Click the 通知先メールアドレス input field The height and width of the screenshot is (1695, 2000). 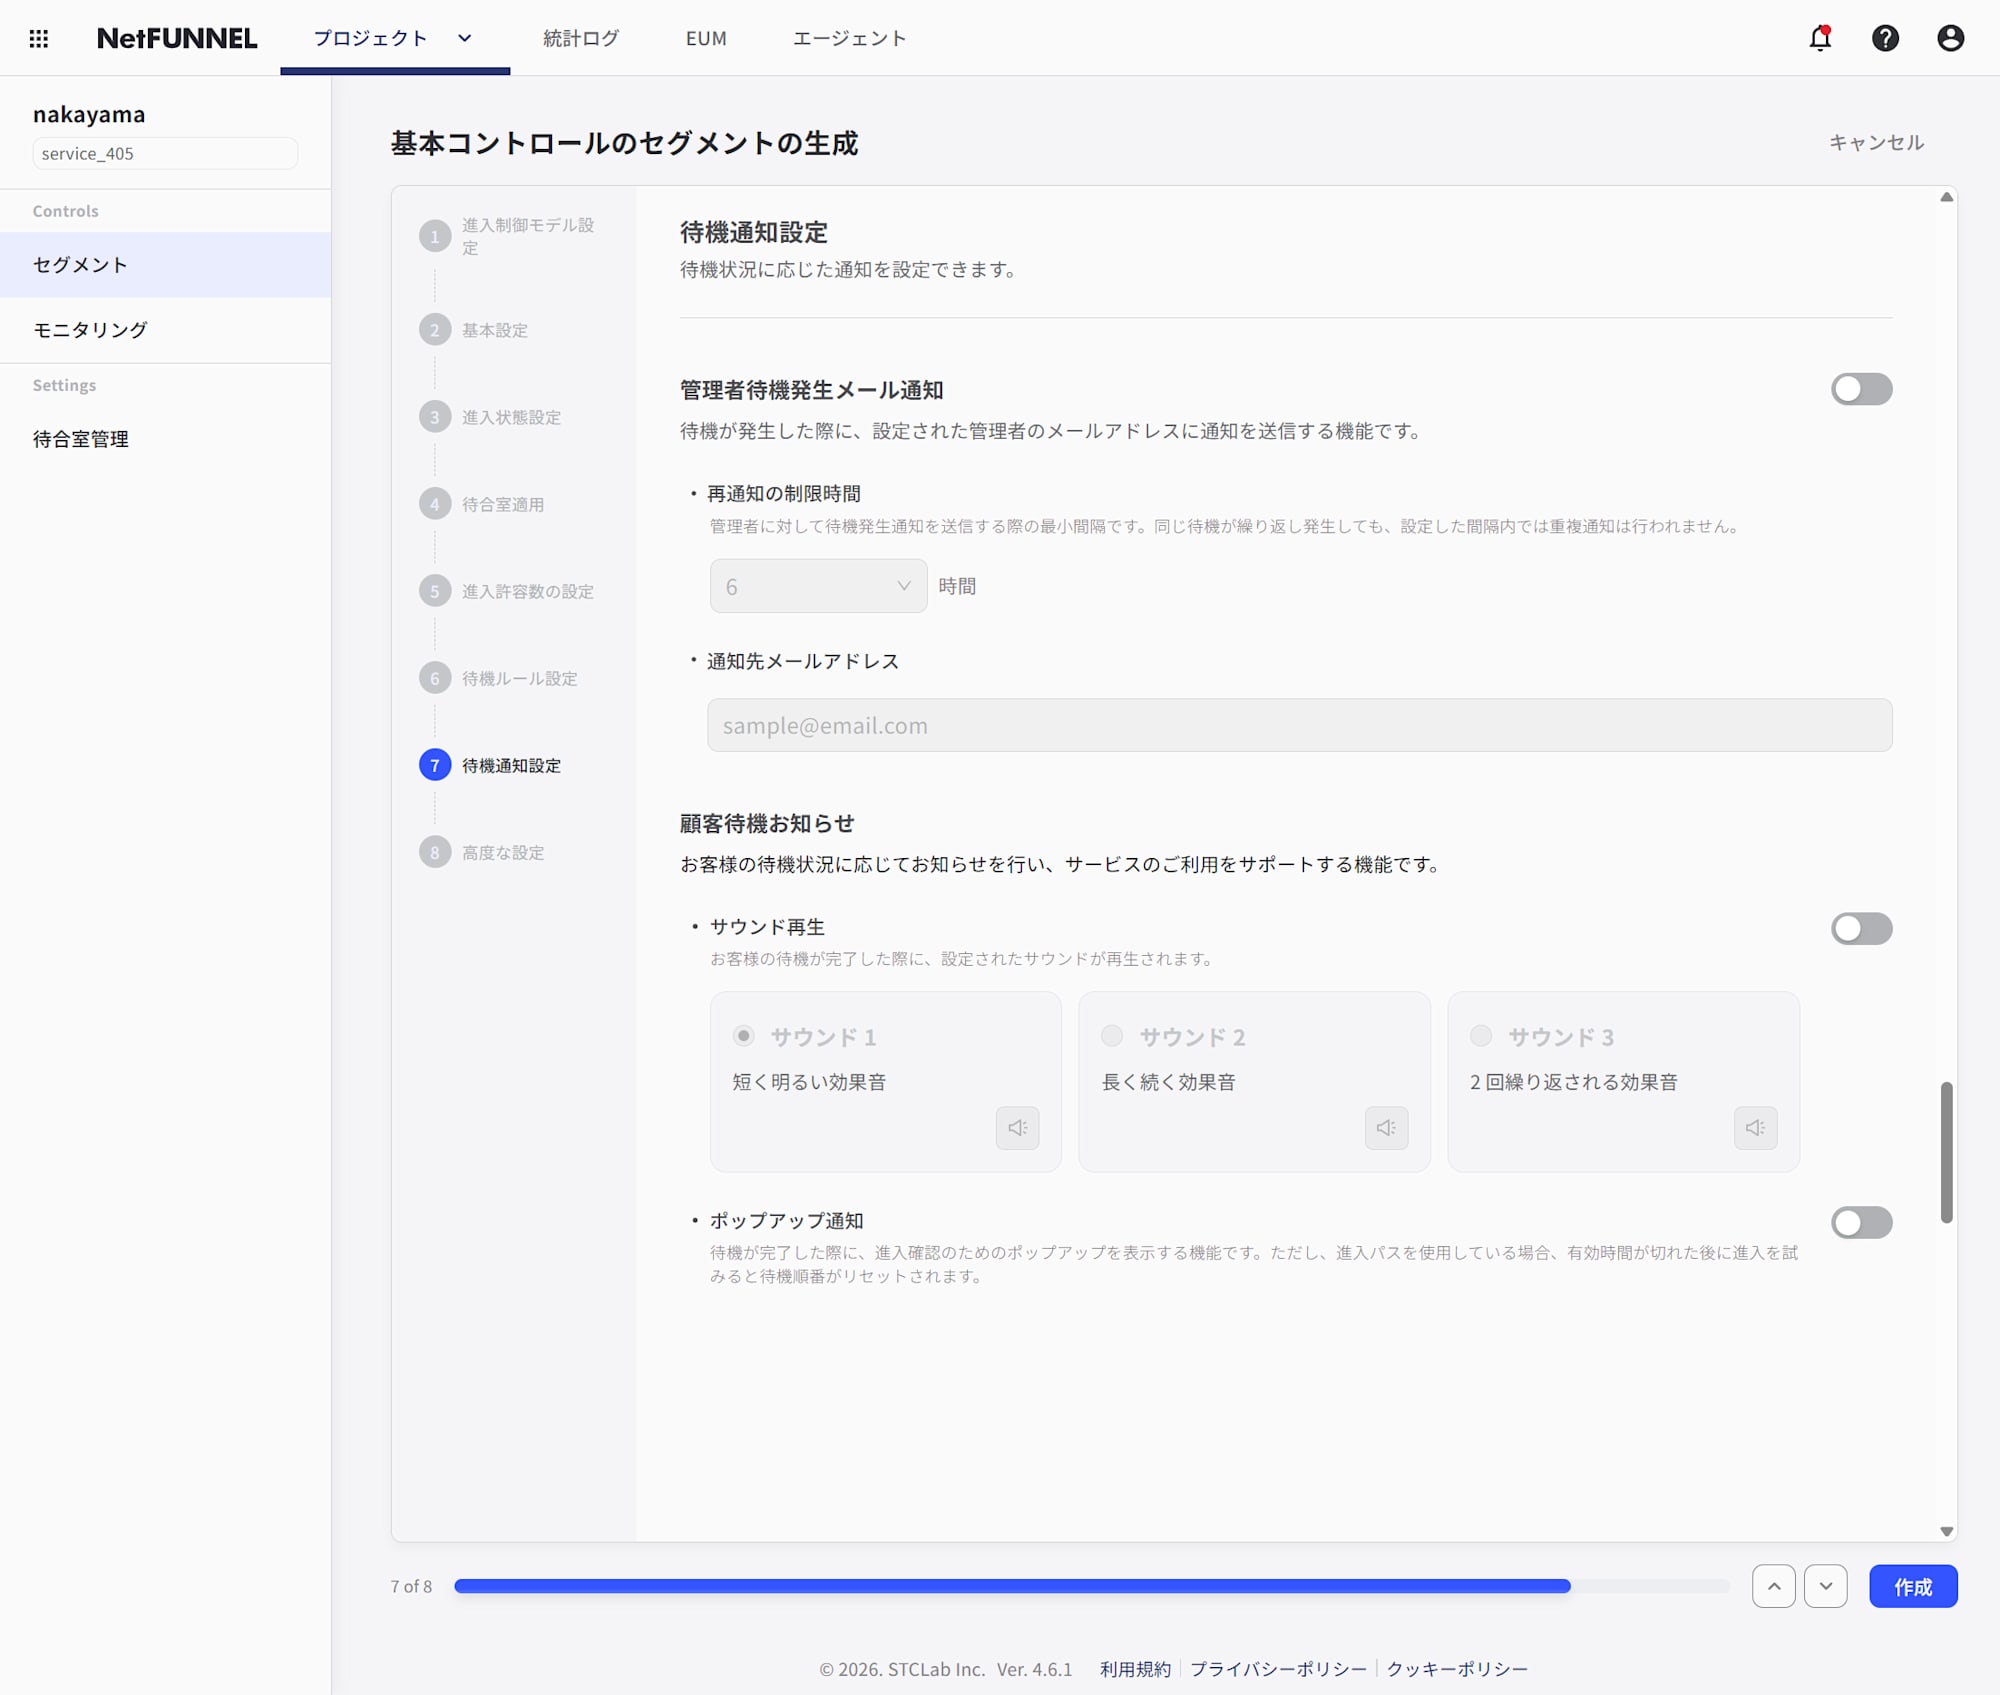tap(1298, 725)
